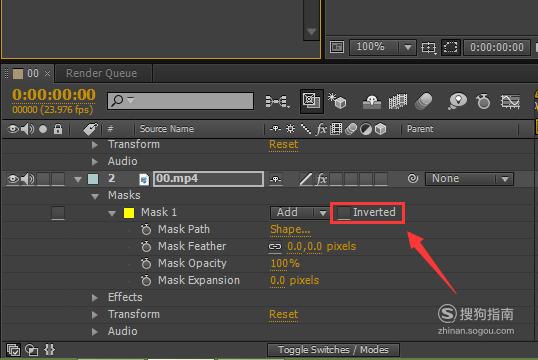Toggle Mask Opacity stopwatch
The height and width of the screenshot is (360, 538).
[146, 263]
